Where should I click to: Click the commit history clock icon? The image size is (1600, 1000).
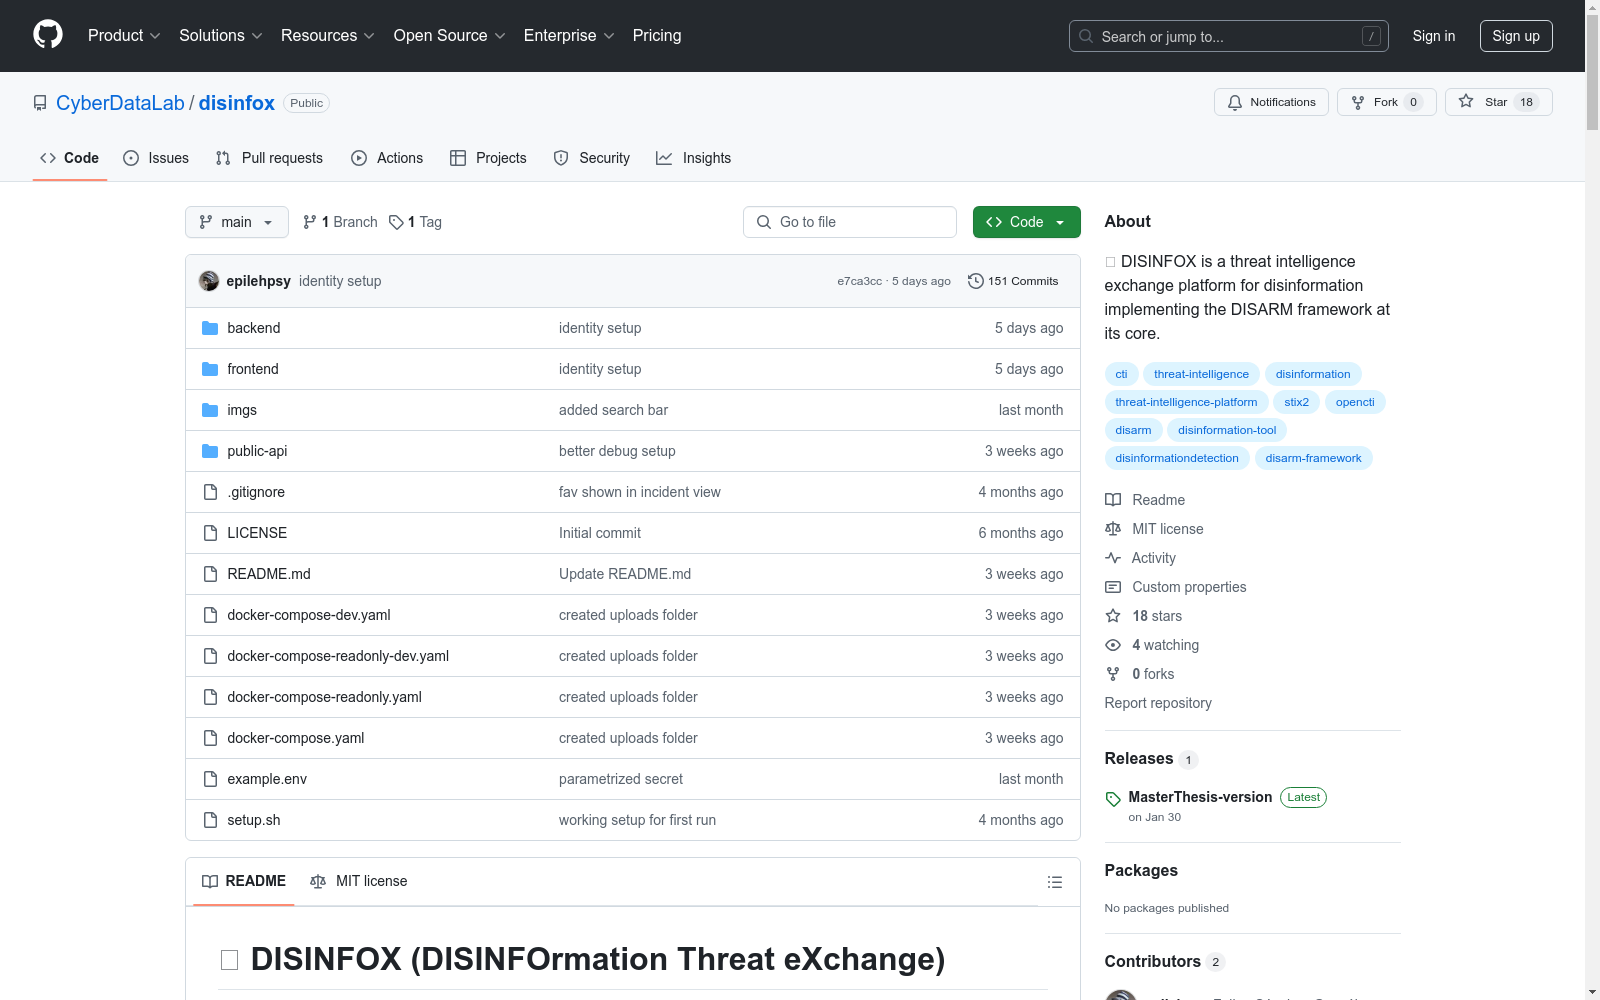coord(976,281)
